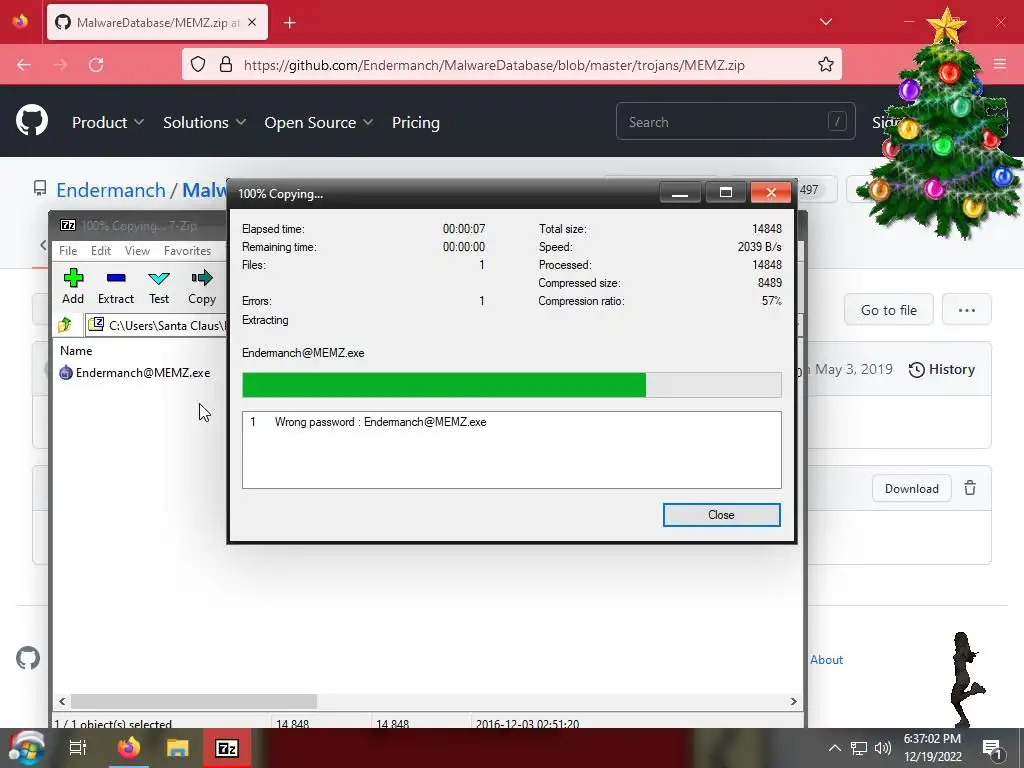The height and width of the screenshot is (768, 1024).
Task: Click the taskbar clock and date
Action: tap(932, 748)
